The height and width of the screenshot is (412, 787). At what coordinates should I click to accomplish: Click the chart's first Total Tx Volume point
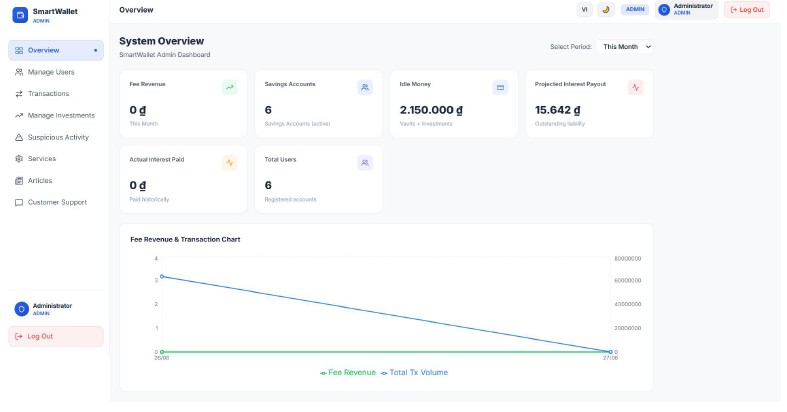(162, 277)
